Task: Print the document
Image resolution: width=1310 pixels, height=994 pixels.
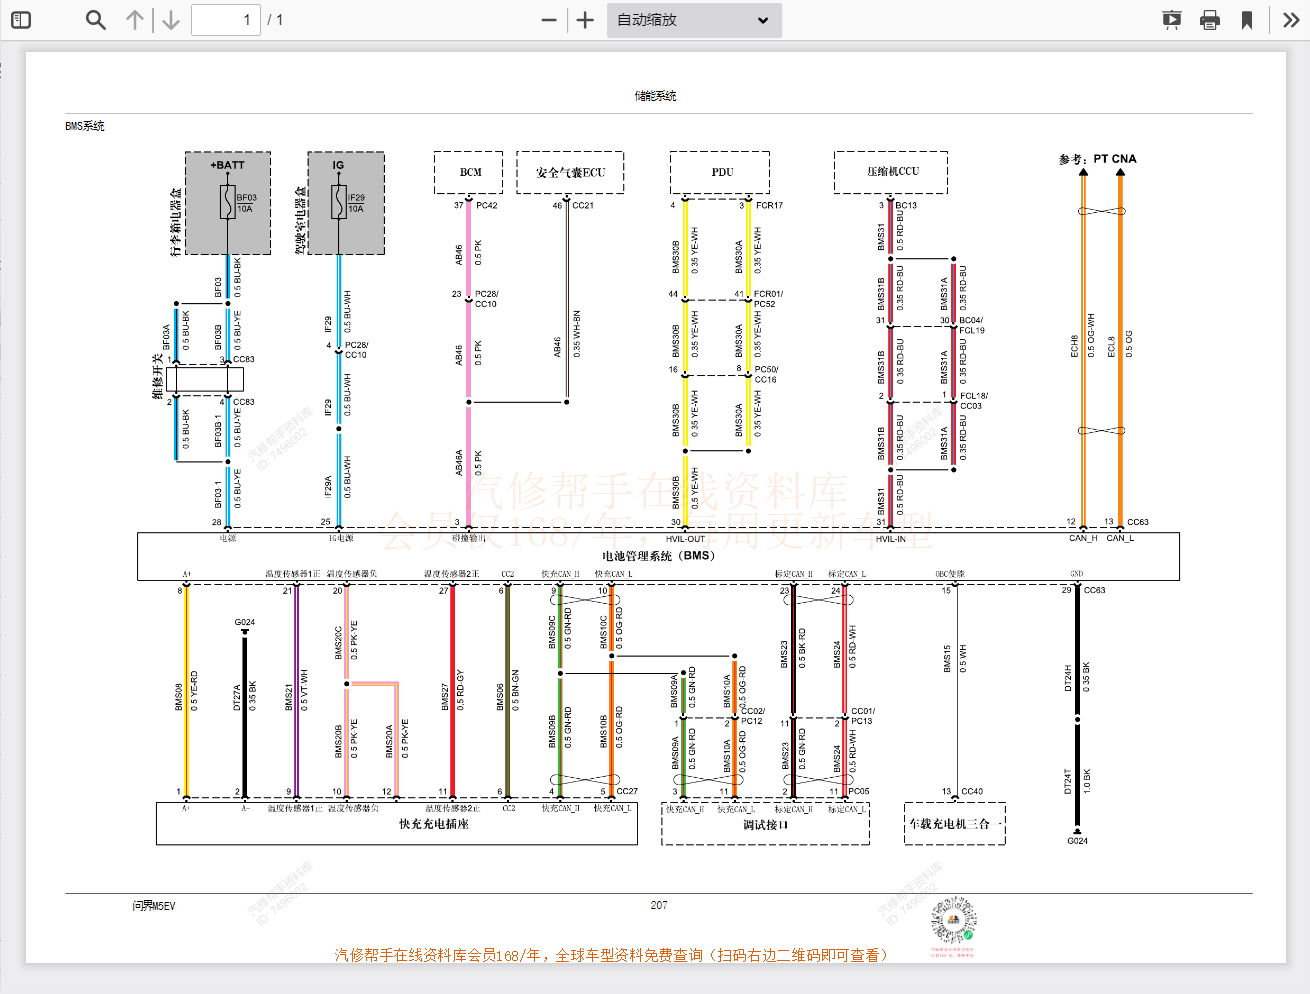Action: point(1210,20)
